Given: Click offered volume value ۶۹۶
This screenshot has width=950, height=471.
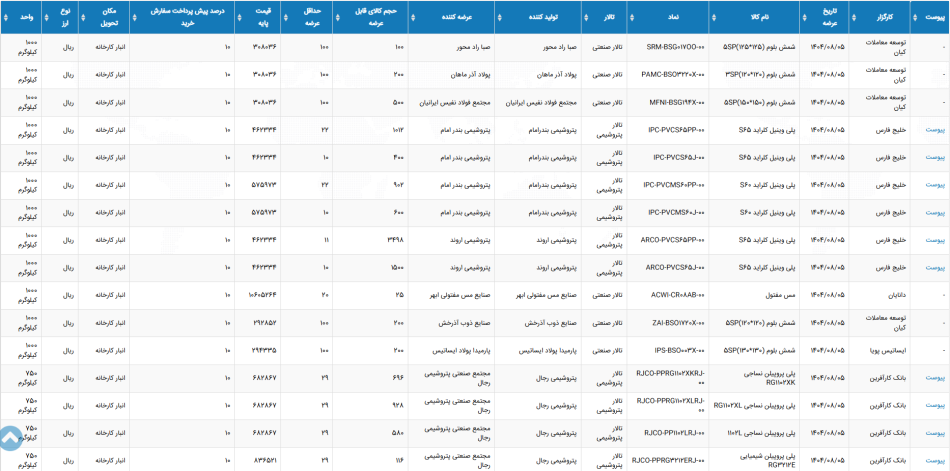Looking at the screenshot, I should click(399, 378).
